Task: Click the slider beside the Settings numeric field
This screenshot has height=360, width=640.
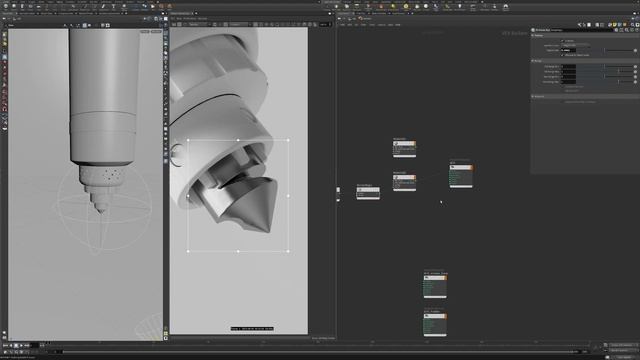Action: coord(605,50)
